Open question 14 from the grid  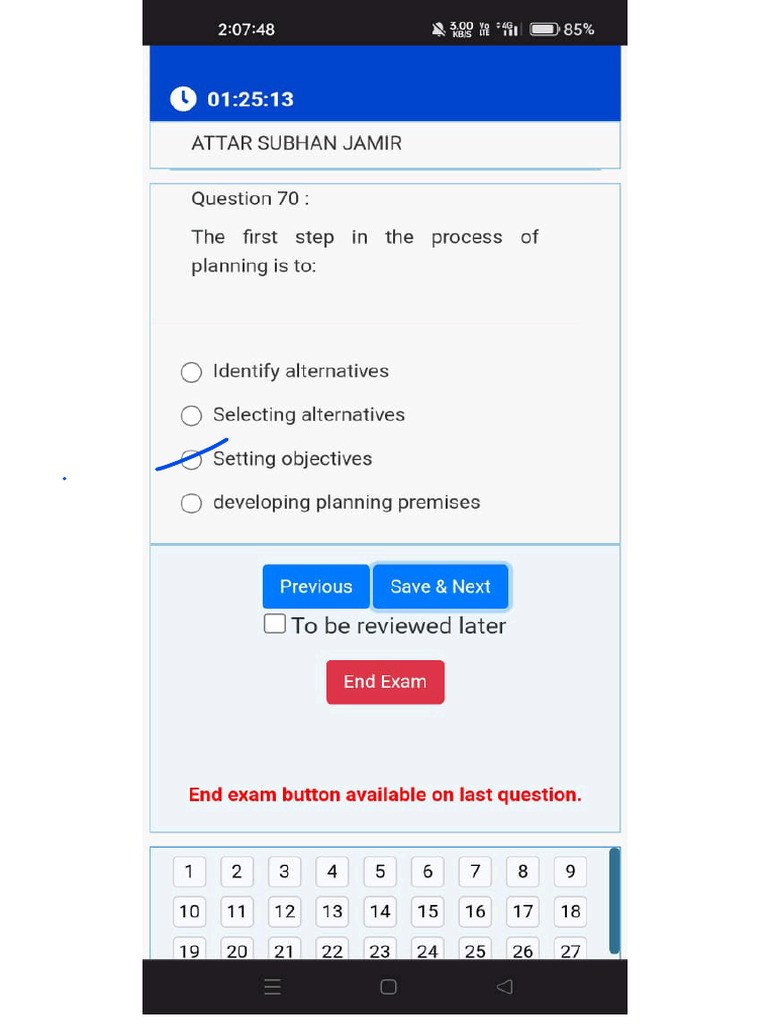[380, 912]
